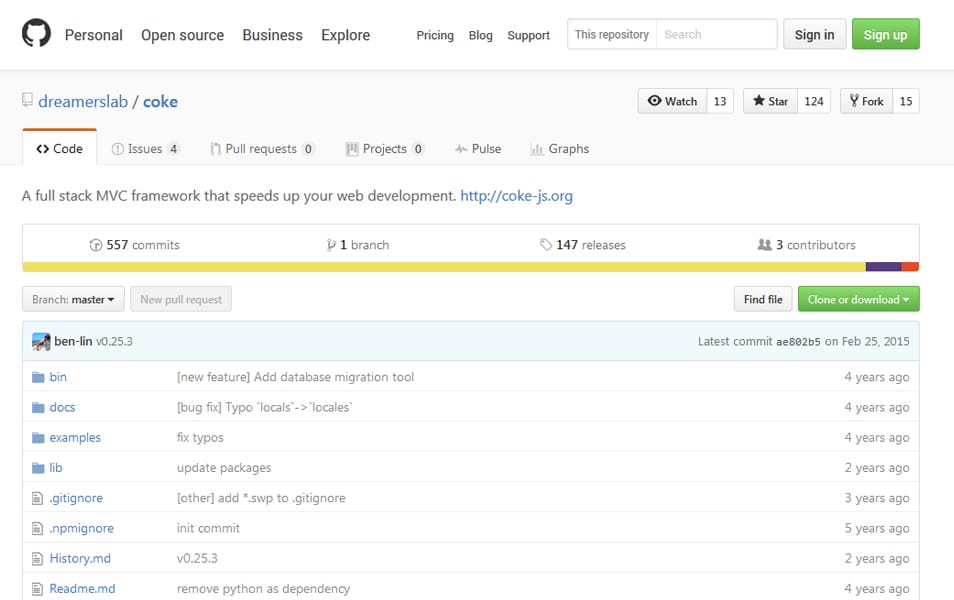Image resolution: width=954 pixels, height=600 pixels.
Task: Open the Issues tab
Action: 145,148
